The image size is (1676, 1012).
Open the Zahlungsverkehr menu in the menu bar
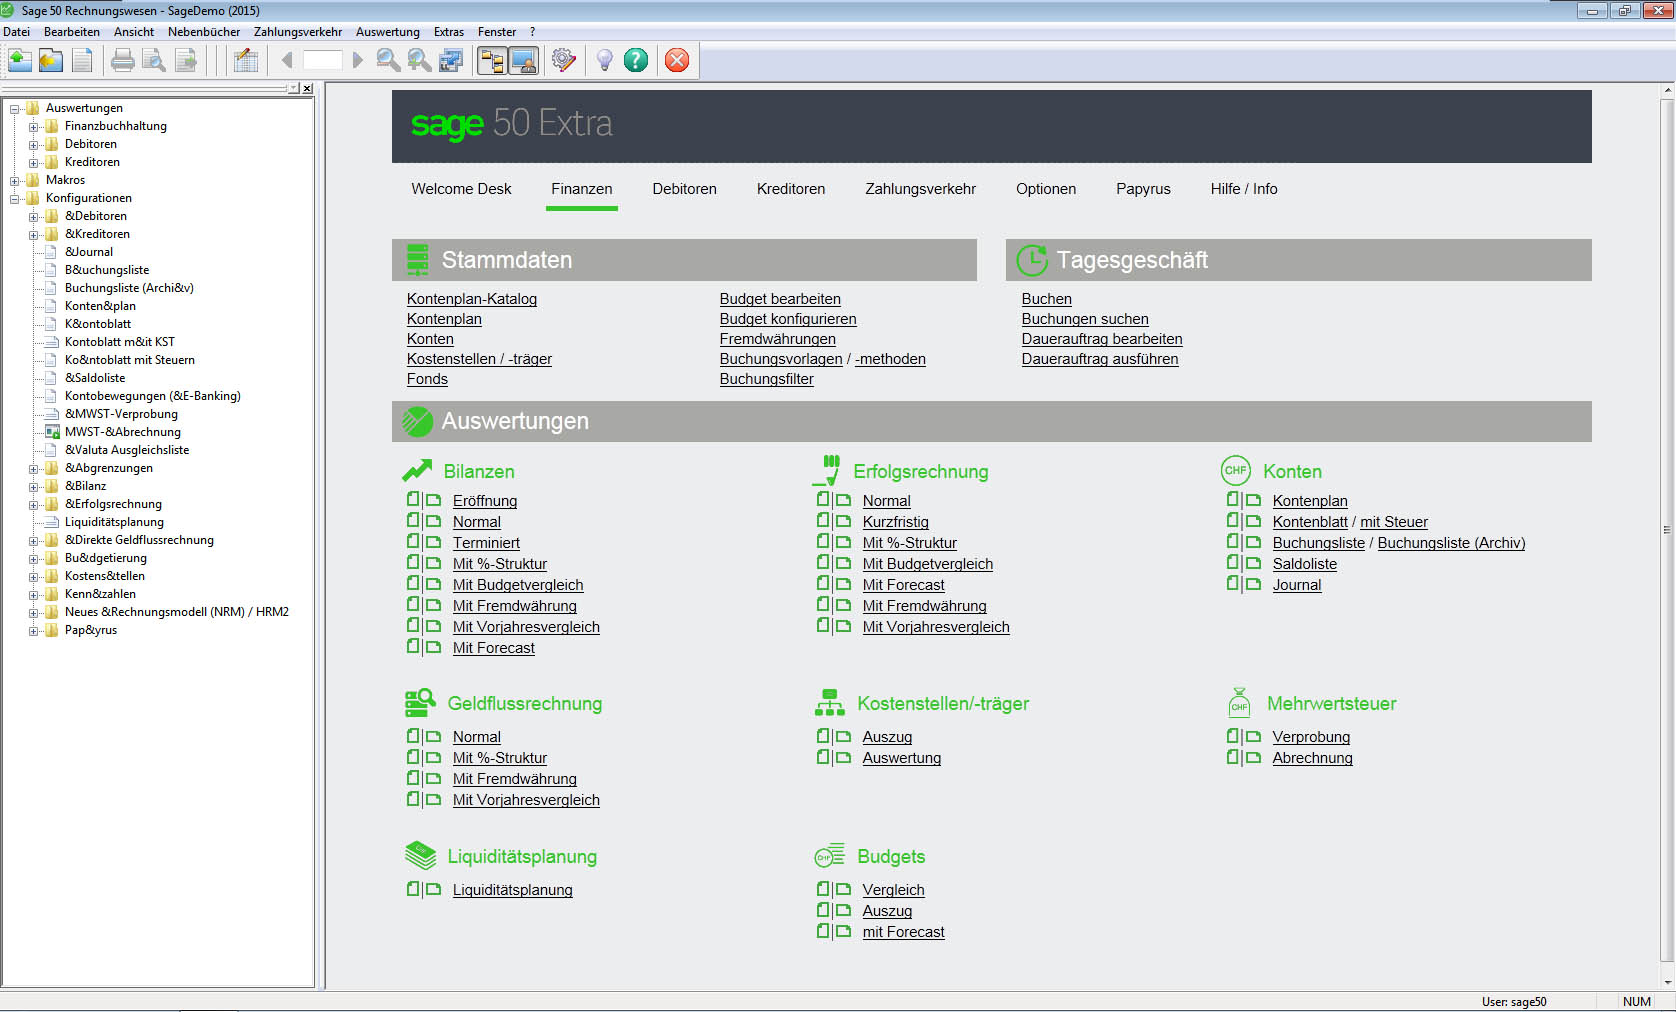tap(298, 32)
